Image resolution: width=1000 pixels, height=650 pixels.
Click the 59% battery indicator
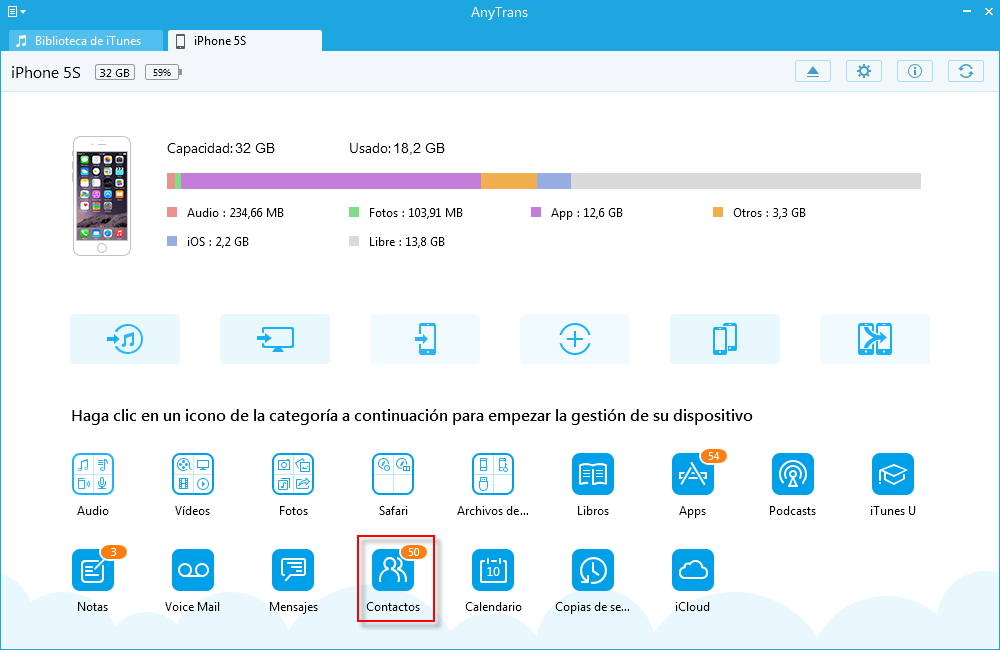163,72
